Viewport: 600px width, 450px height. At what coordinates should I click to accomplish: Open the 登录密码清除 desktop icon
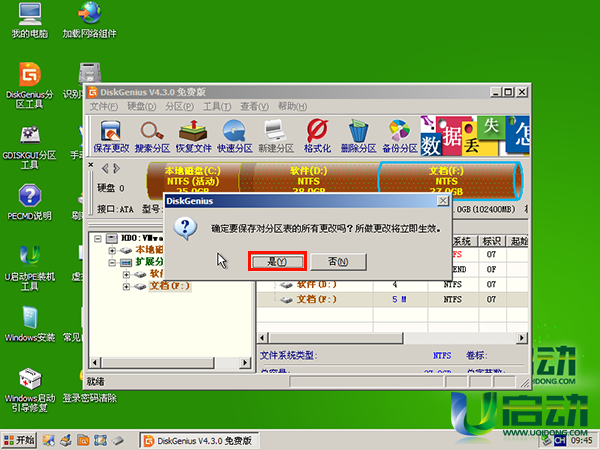click(x=90, y=398)
